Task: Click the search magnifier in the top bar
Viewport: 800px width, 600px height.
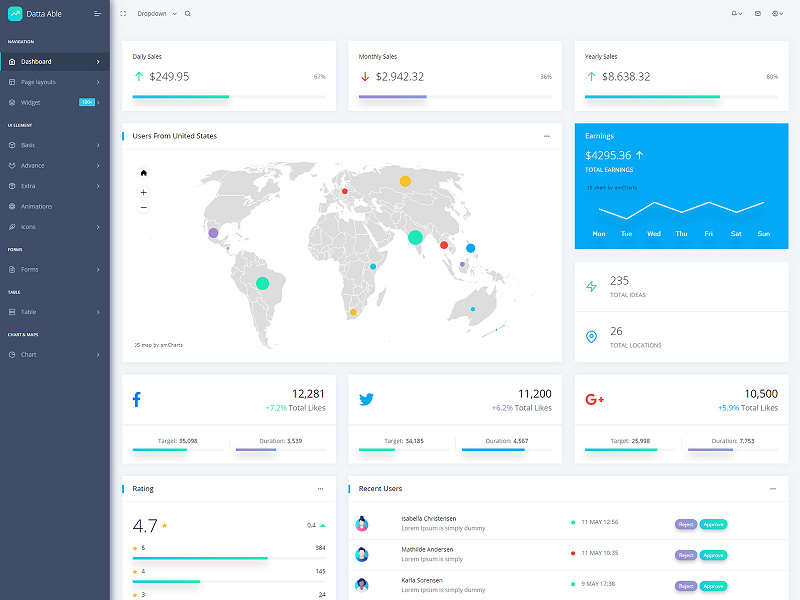Action: pyautogui.click(x=187, y=13)
